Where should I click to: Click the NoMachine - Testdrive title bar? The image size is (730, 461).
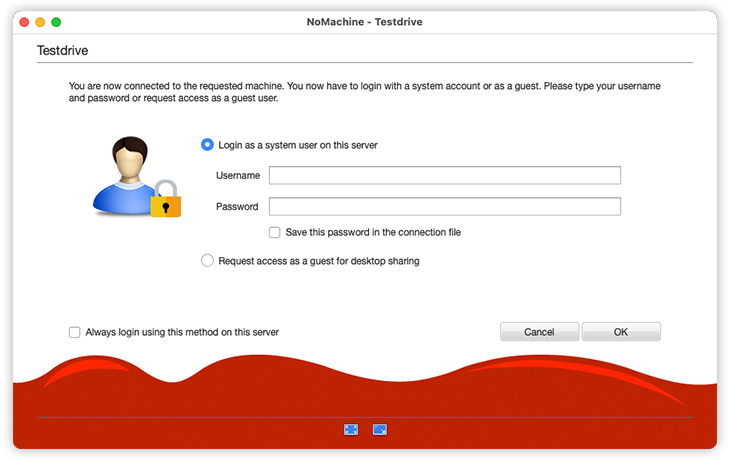coord(365,21)
